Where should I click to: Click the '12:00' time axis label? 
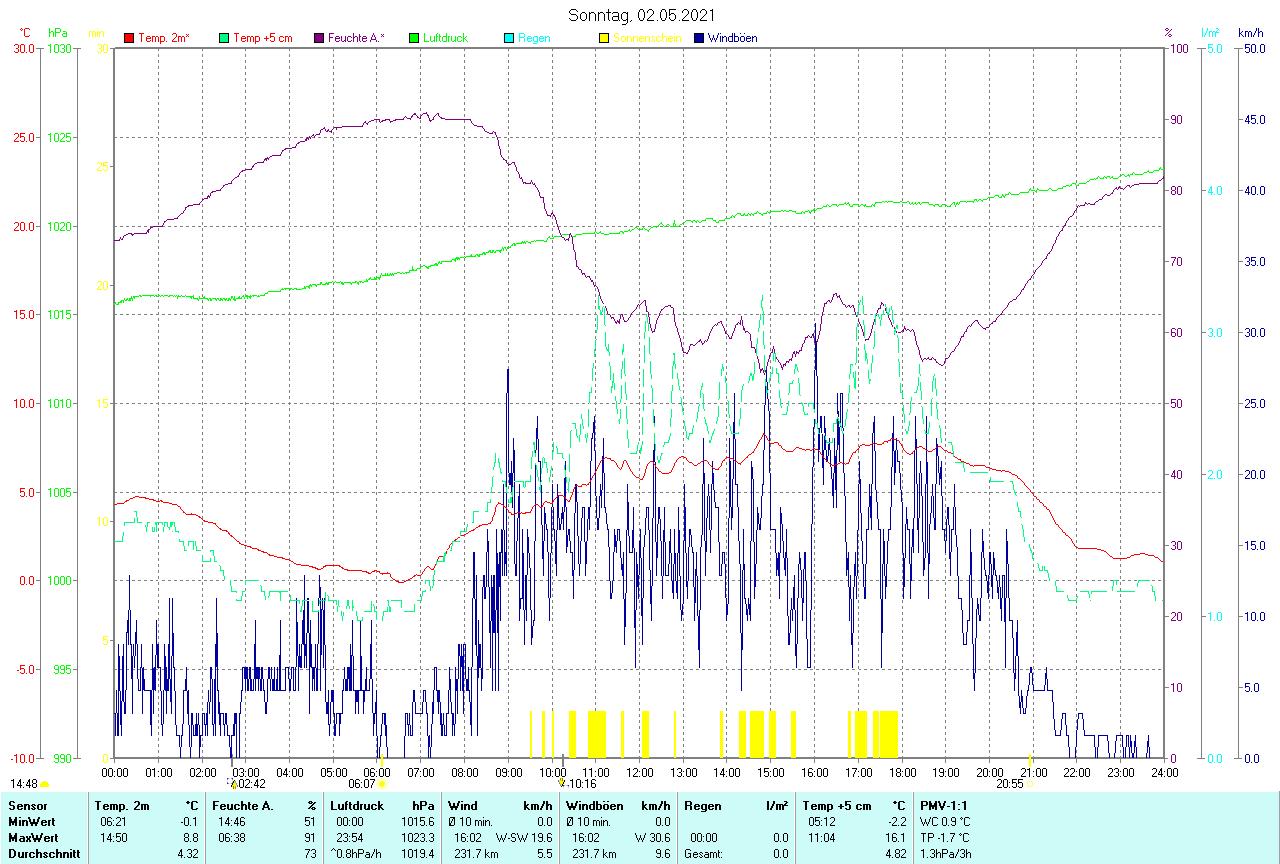(639, 772)
